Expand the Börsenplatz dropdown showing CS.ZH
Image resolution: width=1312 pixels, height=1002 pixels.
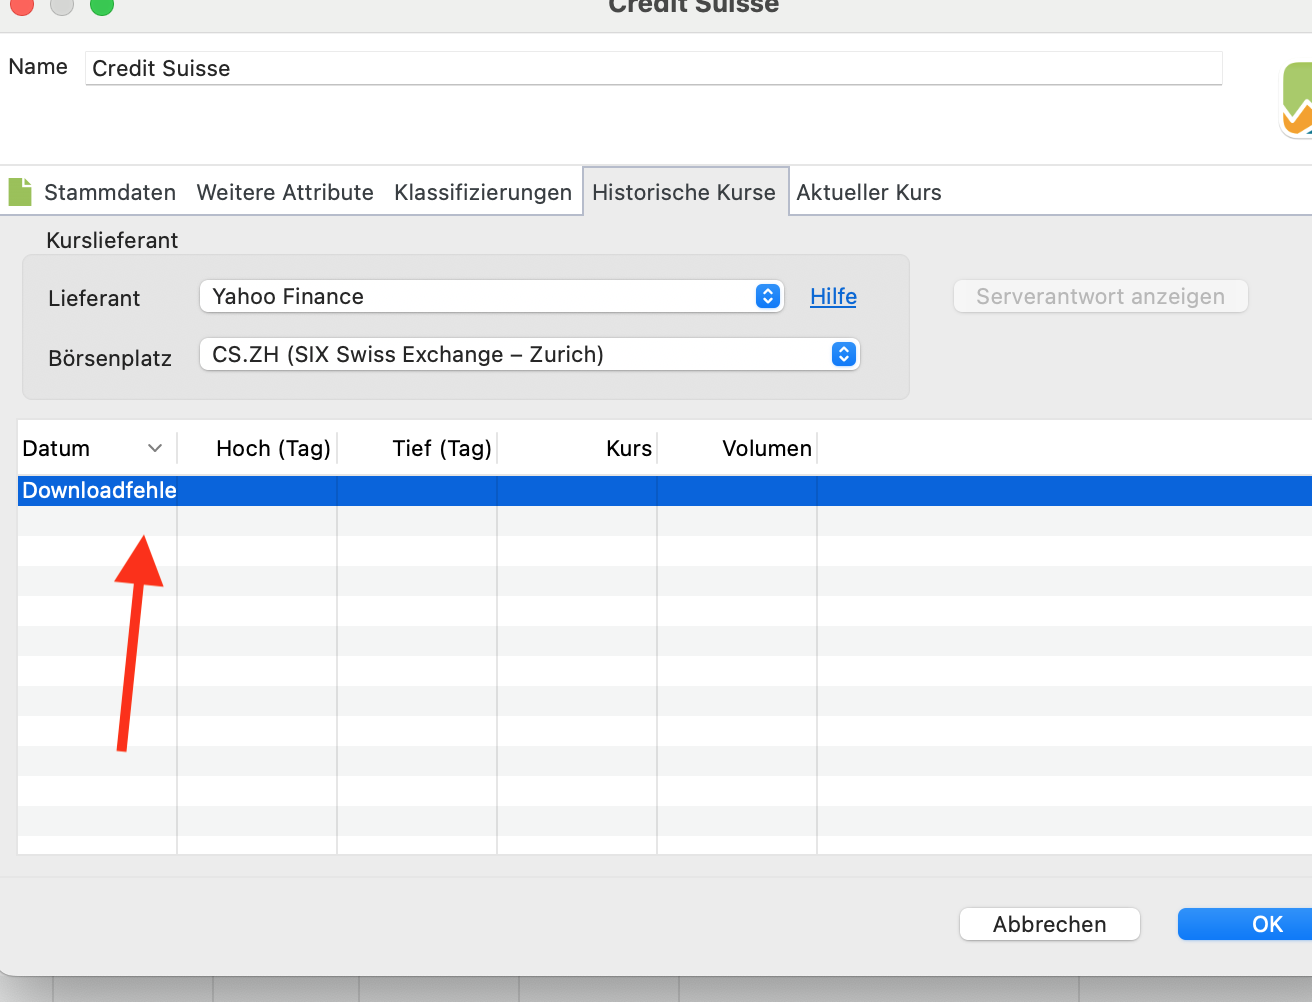point(529,354)
